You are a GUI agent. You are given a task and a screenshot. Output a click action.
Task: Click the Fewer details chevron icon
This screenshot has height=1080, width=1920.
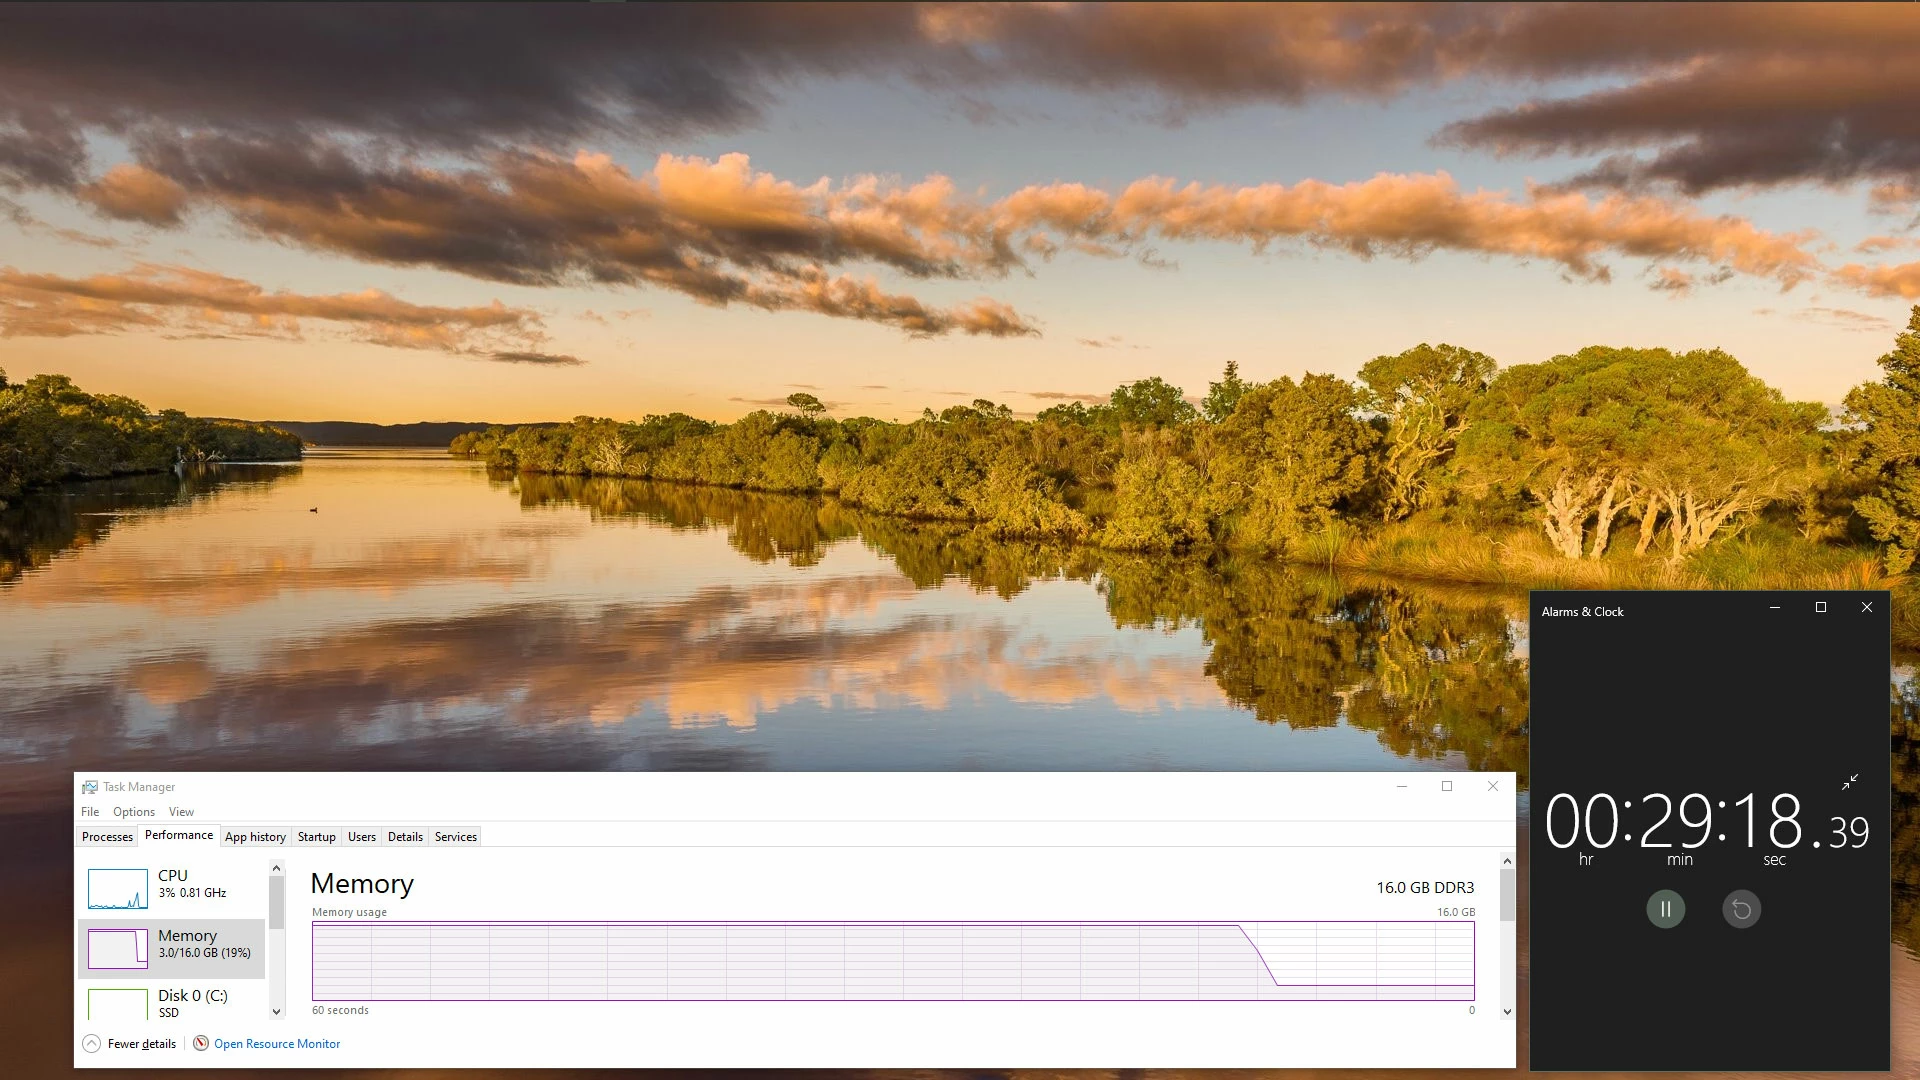pos(91,1043)
